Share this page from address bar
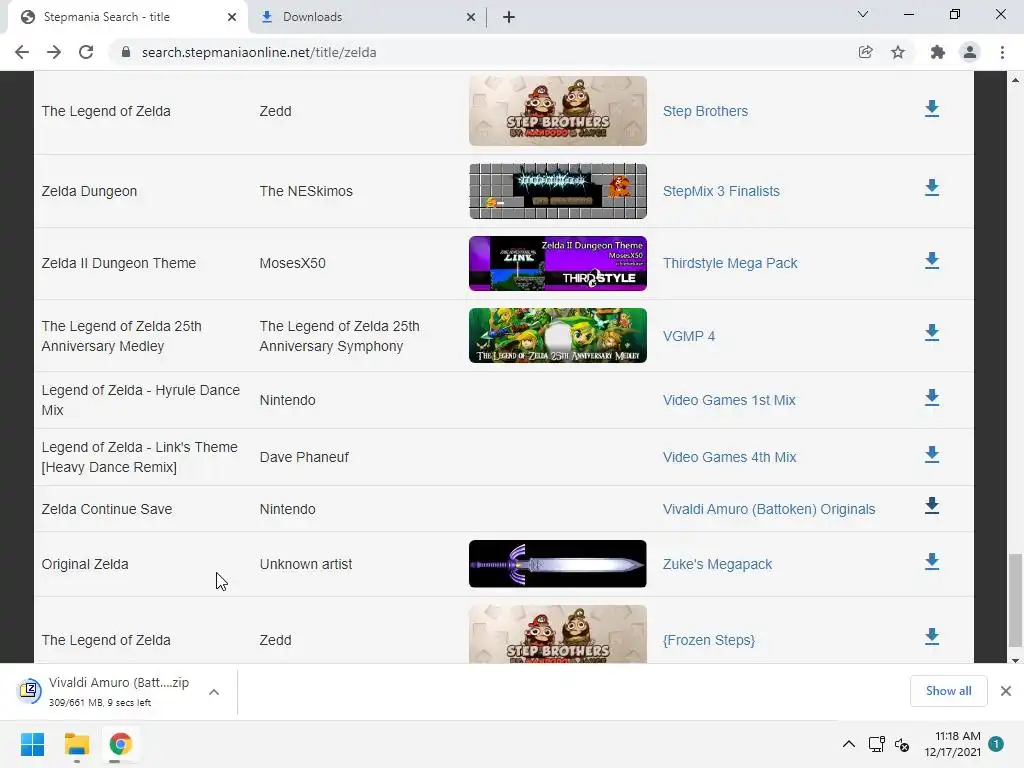The image size is (1024, 768). pyautogui.click(x=865, y=52)
